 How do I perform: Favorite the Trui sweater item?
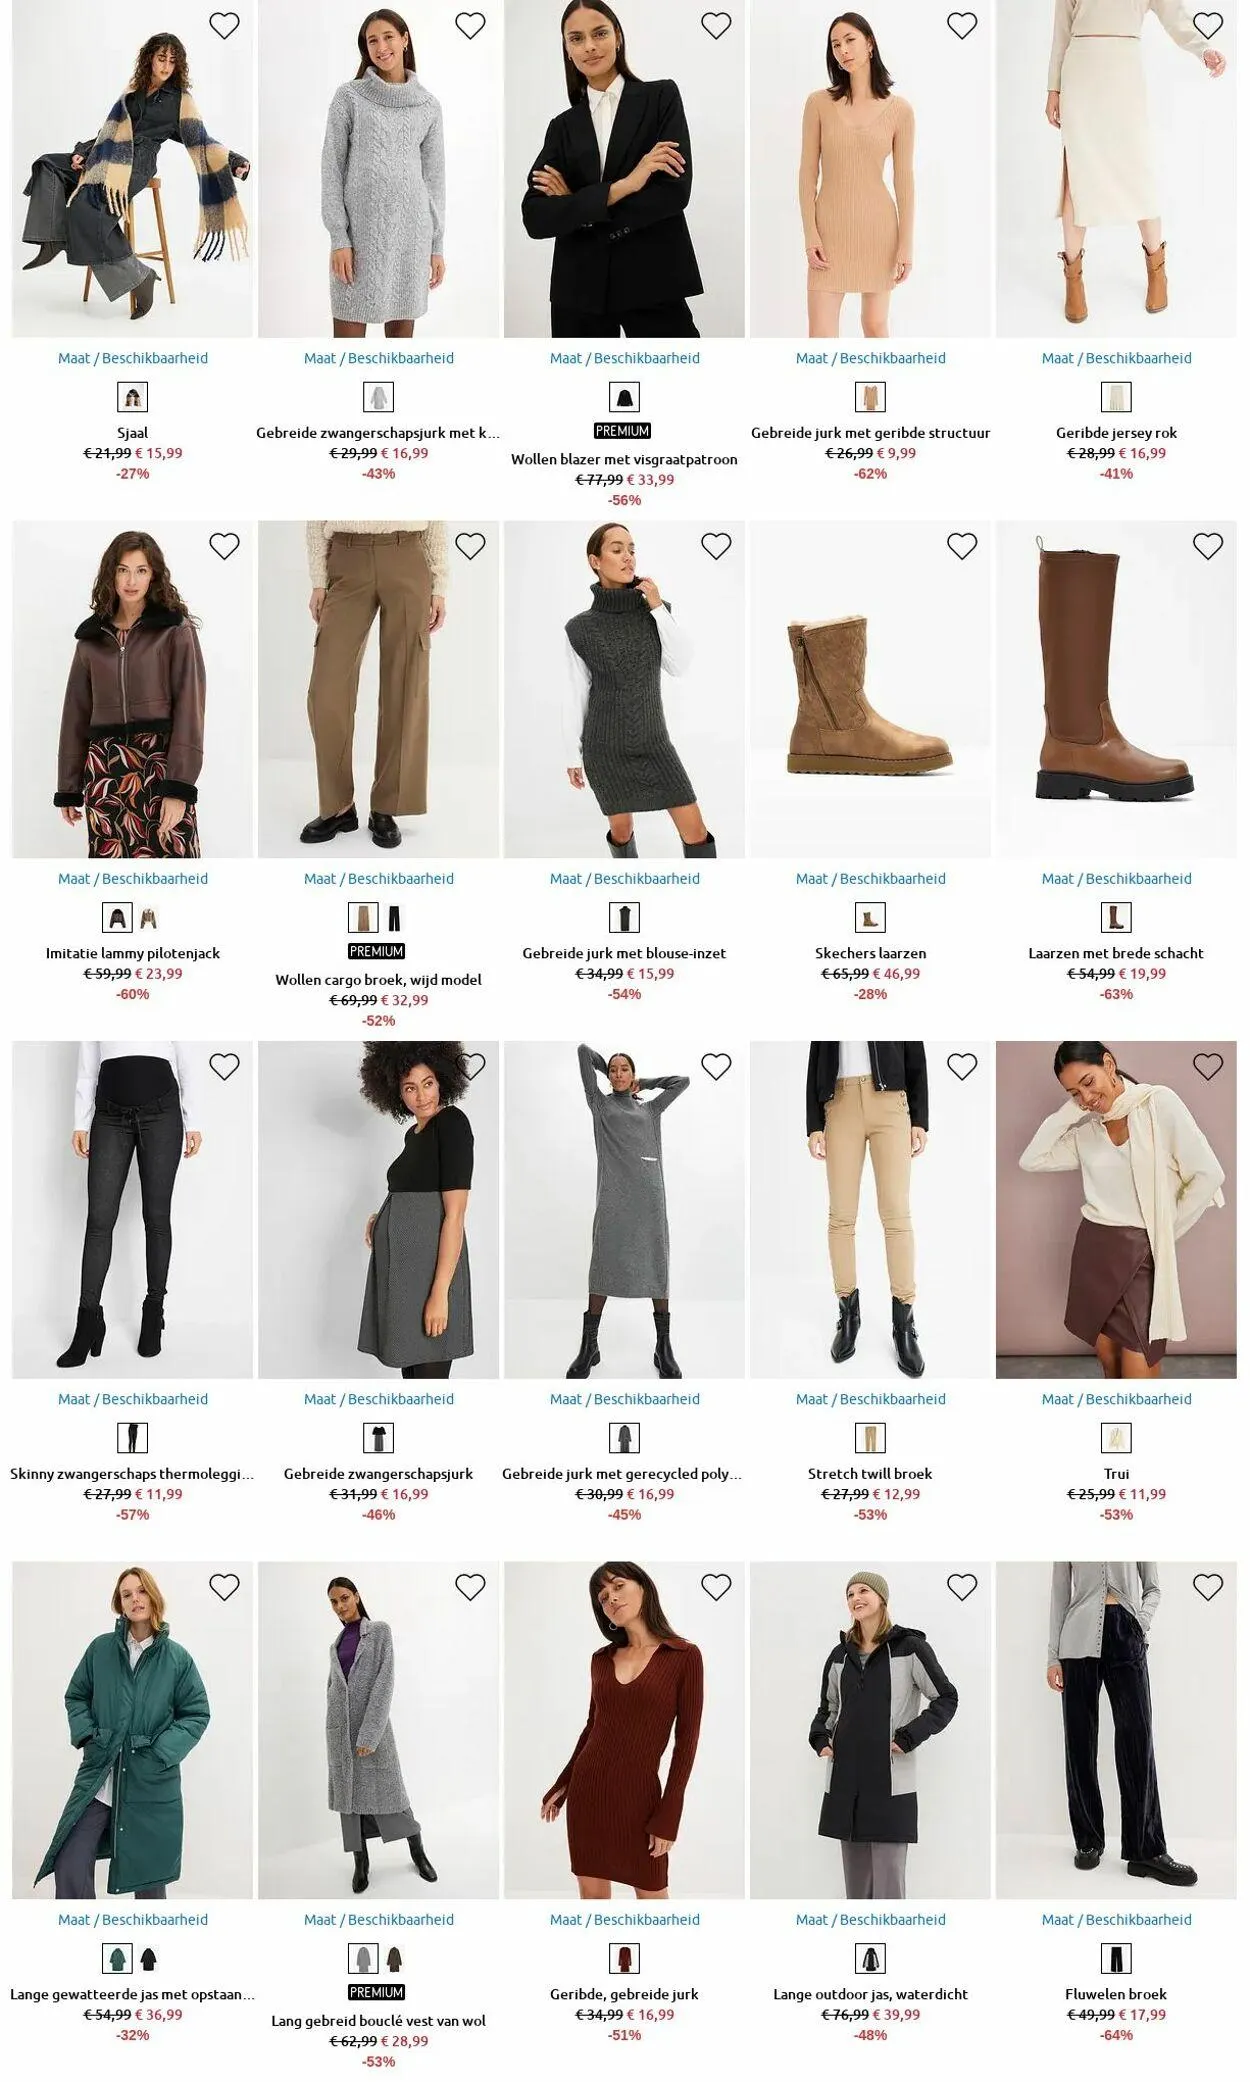pyautogui.click(x=1208, y=1067)
